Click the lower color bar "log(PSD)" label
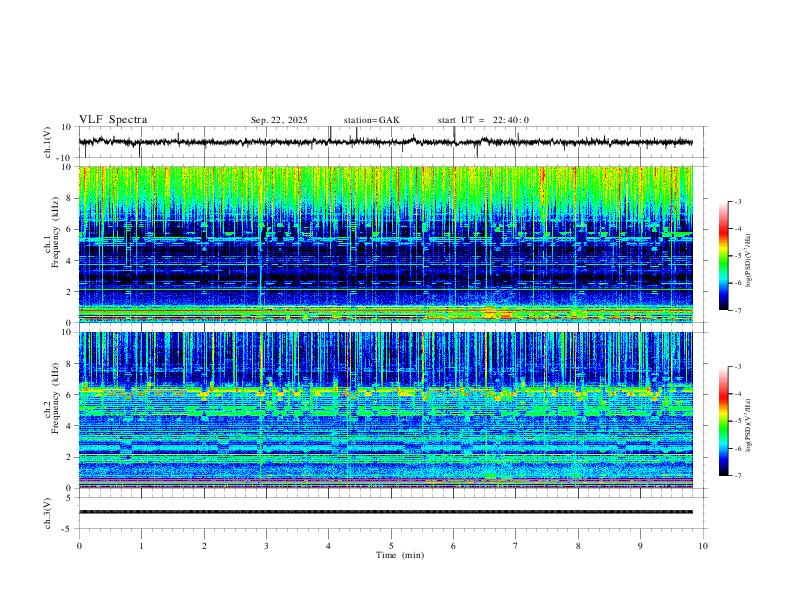 click(x=749, y=425)
